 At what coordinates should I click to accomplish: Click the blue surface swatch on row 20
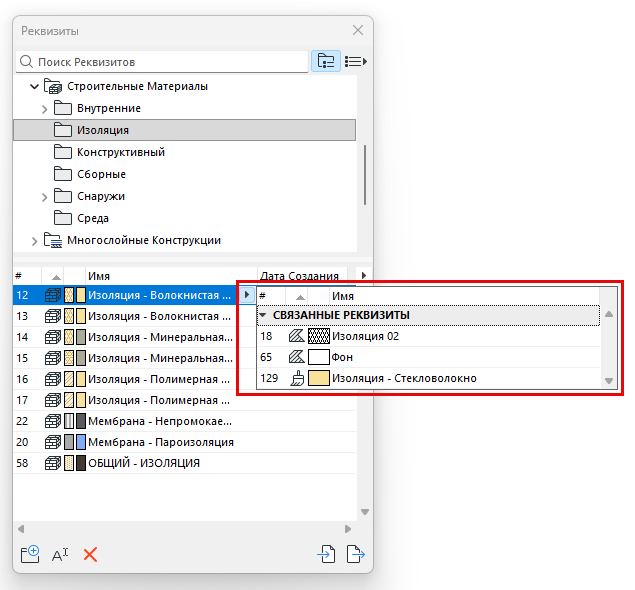81,442
